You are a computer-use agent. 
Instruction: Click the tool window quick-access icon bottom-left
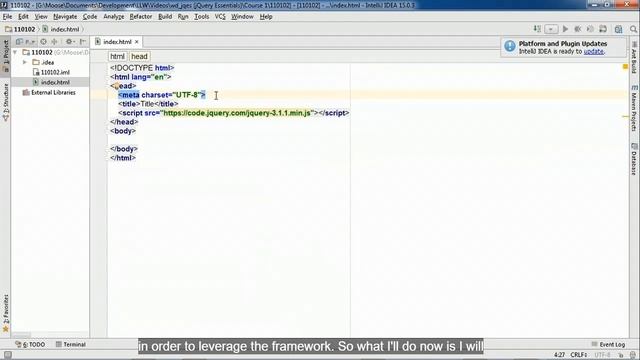pos(7,355)
